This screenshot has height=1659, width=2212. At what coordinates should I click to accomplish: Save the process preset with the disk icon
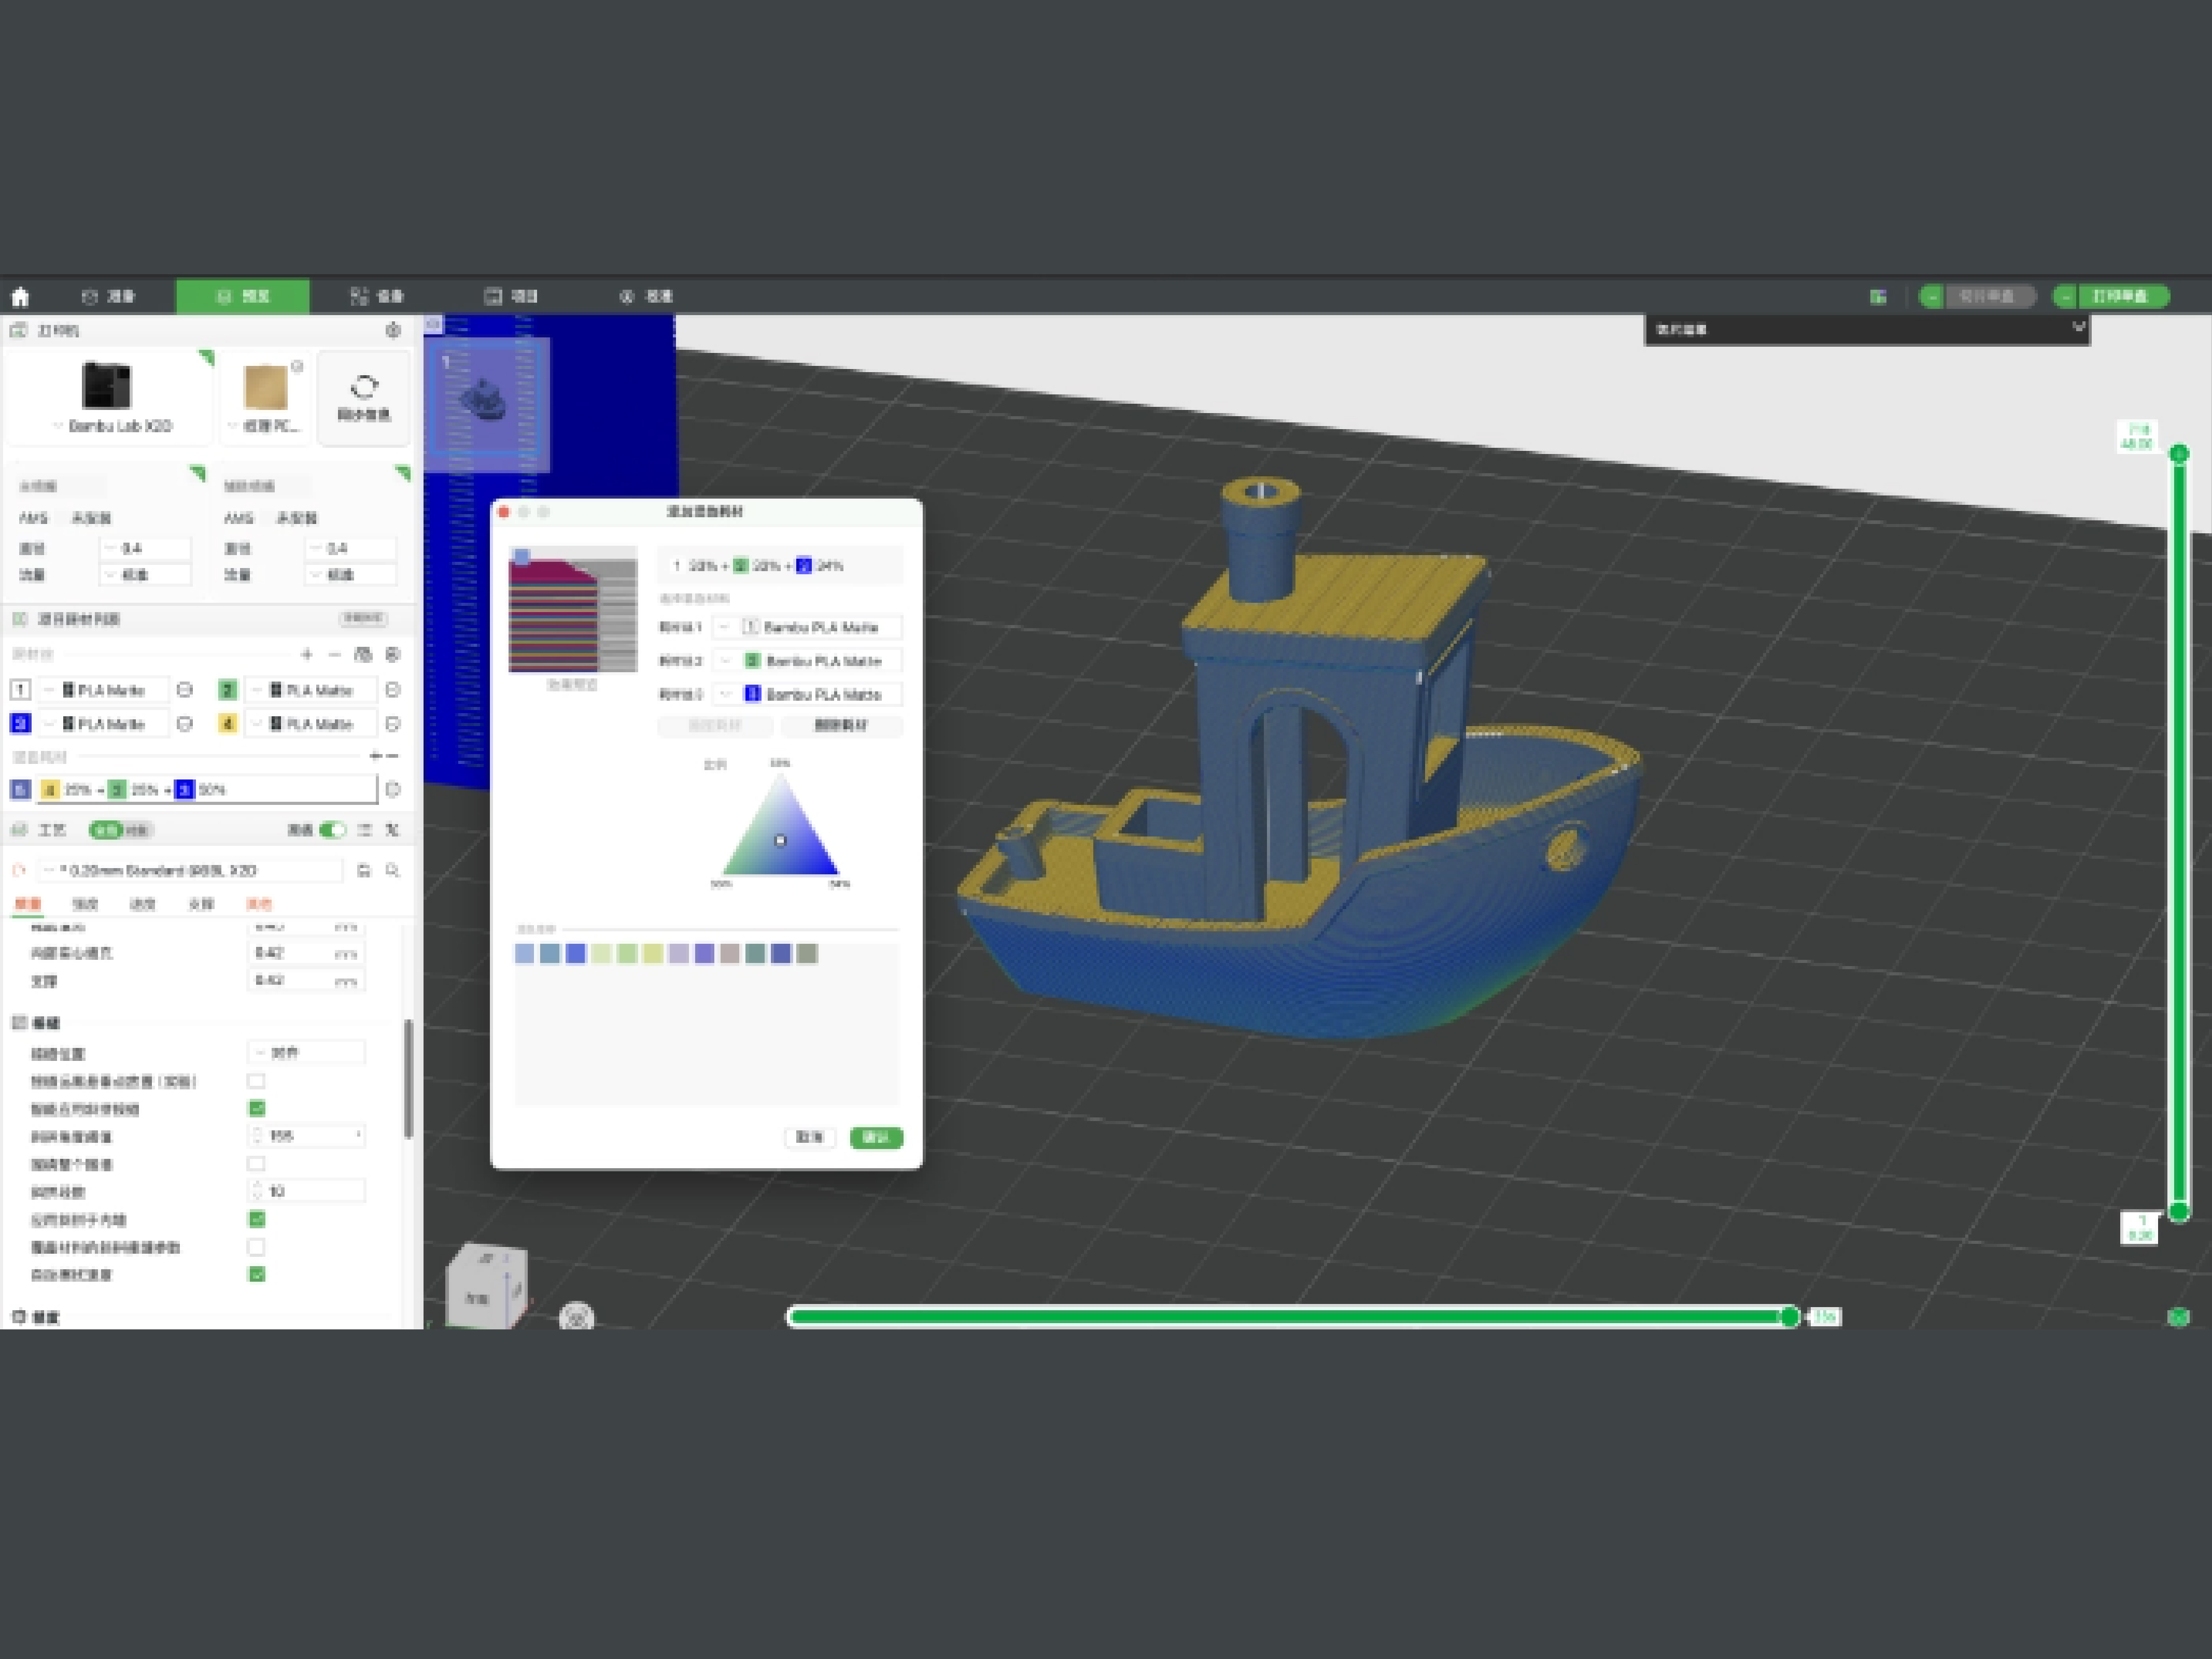[x=363, y=870]
